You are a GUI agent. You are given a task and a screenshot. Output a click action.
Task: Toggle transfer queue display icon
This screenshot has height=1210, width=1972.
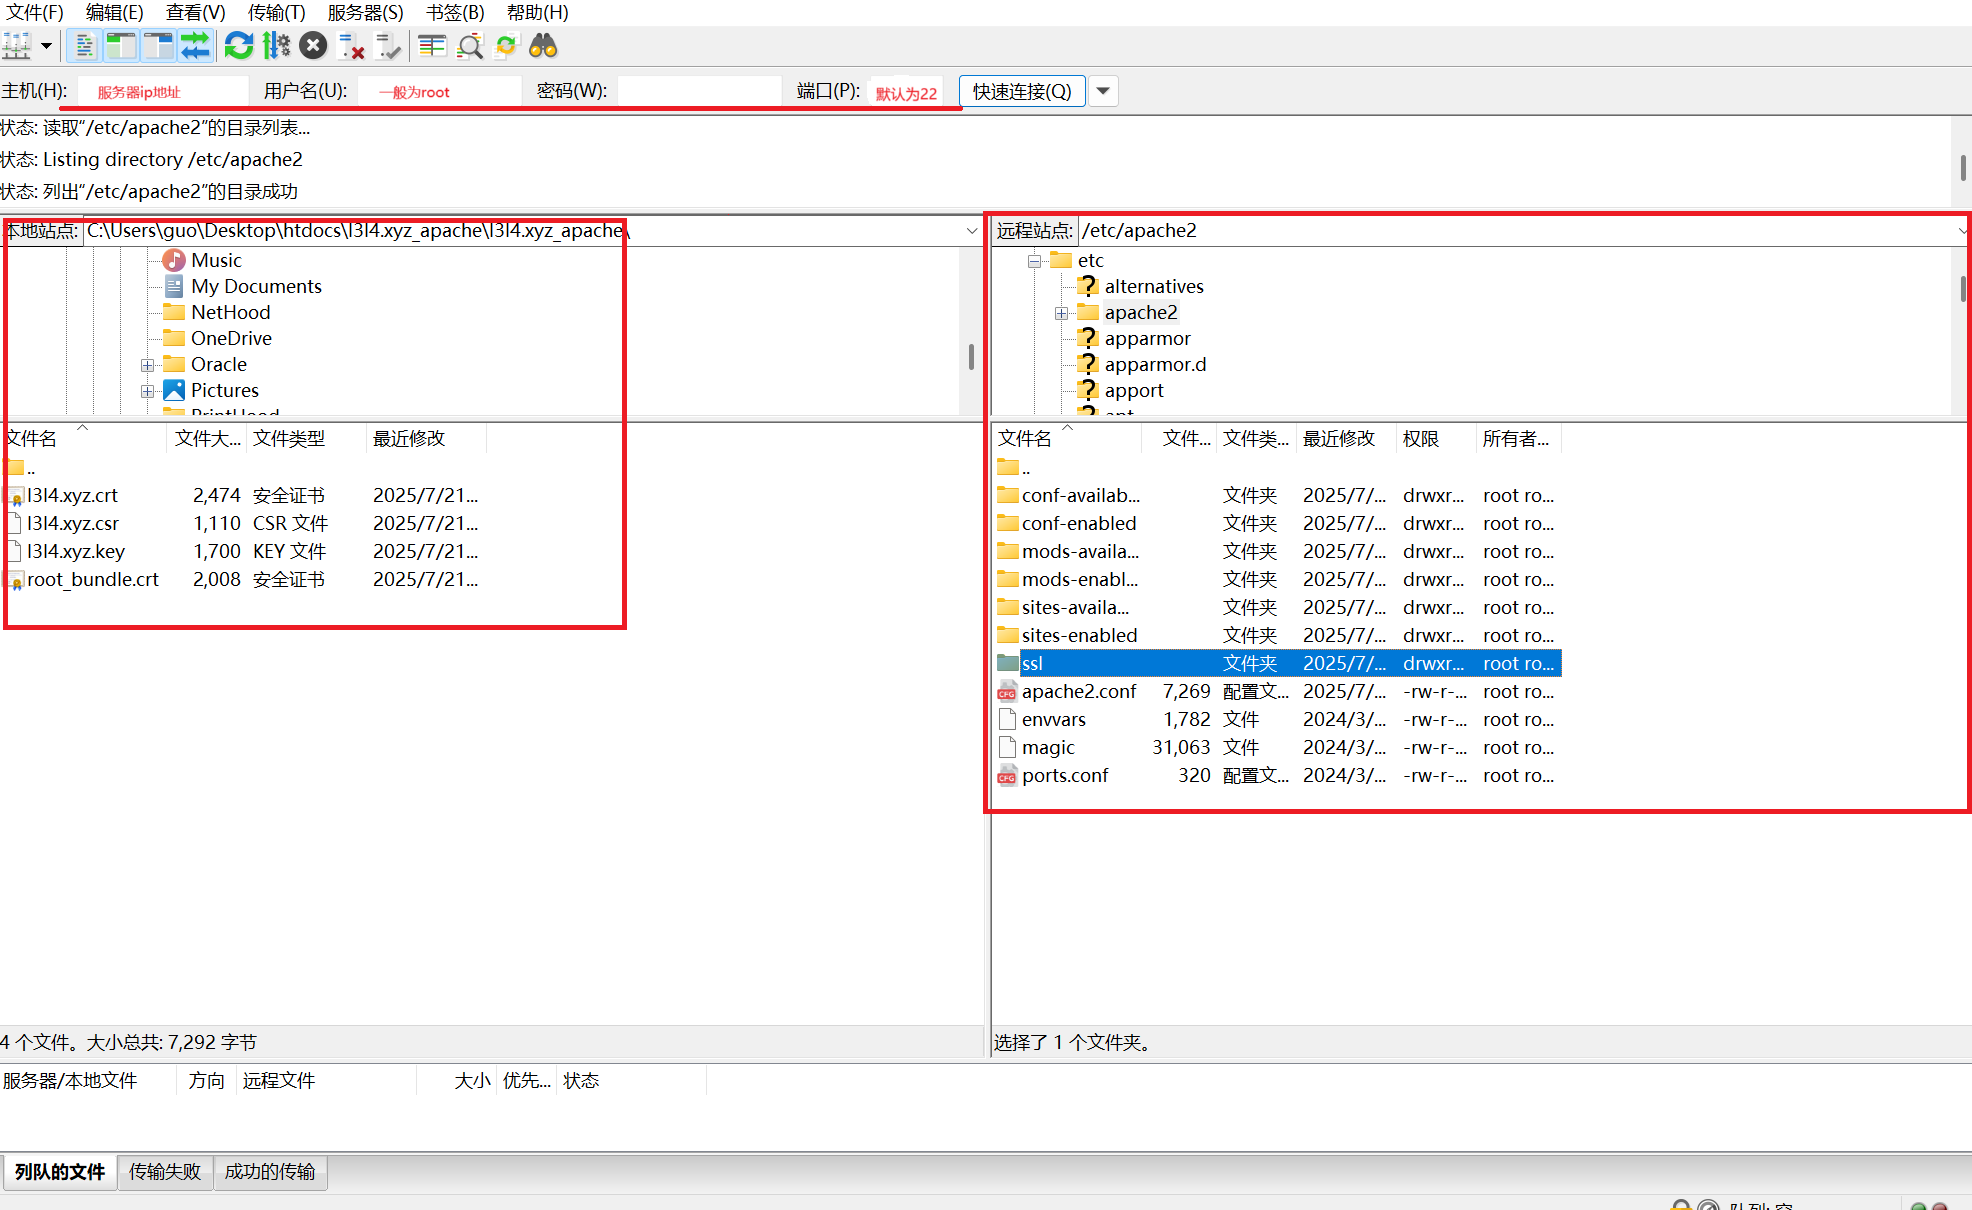click(195, 46)
